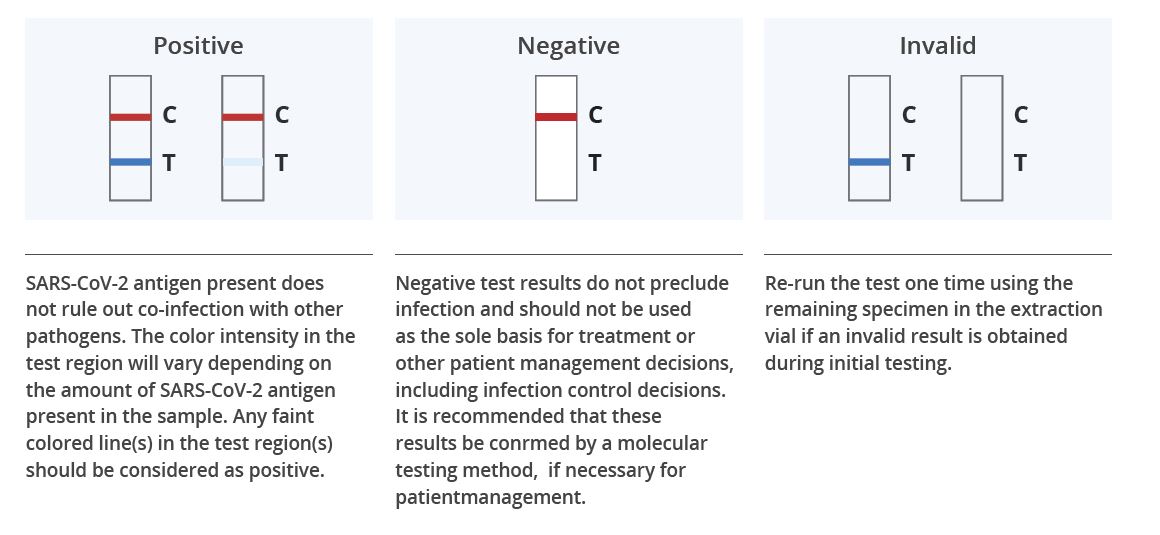The image size is (1160, 535).
Task: Click "C" label beside first Positive strip
Action: pyautogui.click(x=169, y=116)
